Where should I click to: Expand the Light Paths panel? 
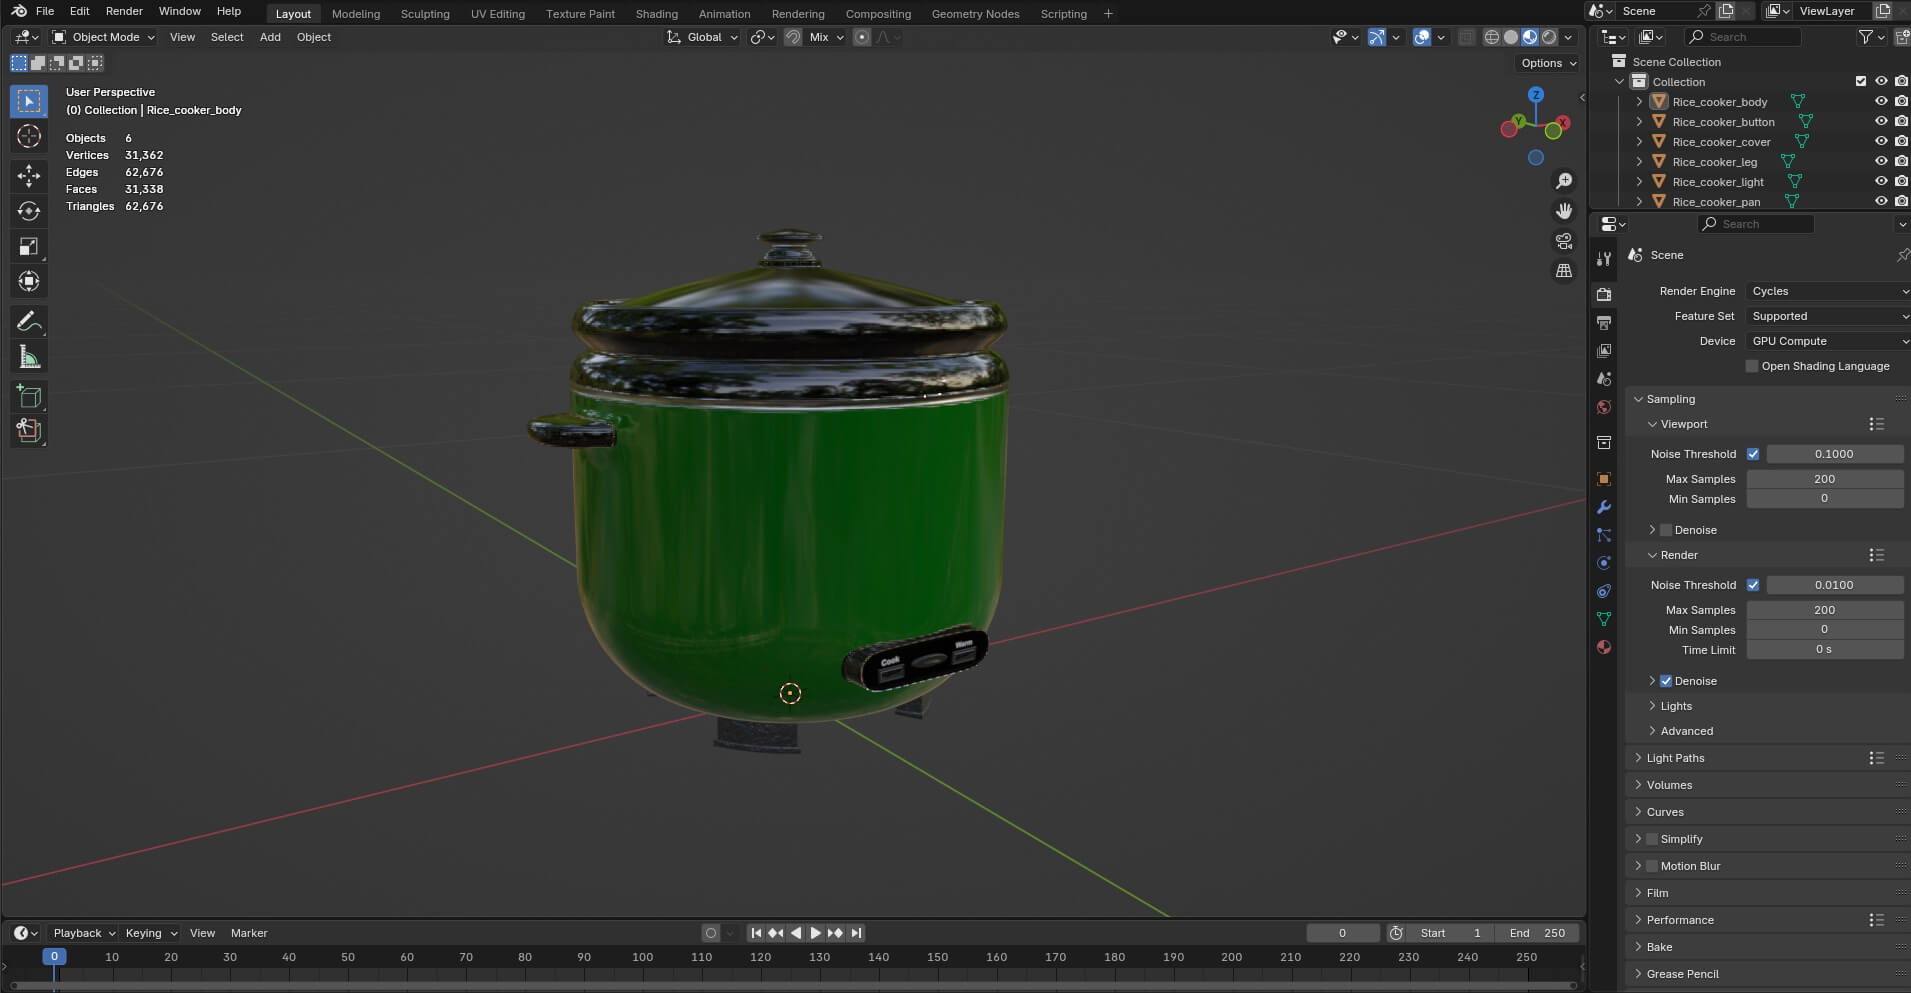tap(1675, 758)
